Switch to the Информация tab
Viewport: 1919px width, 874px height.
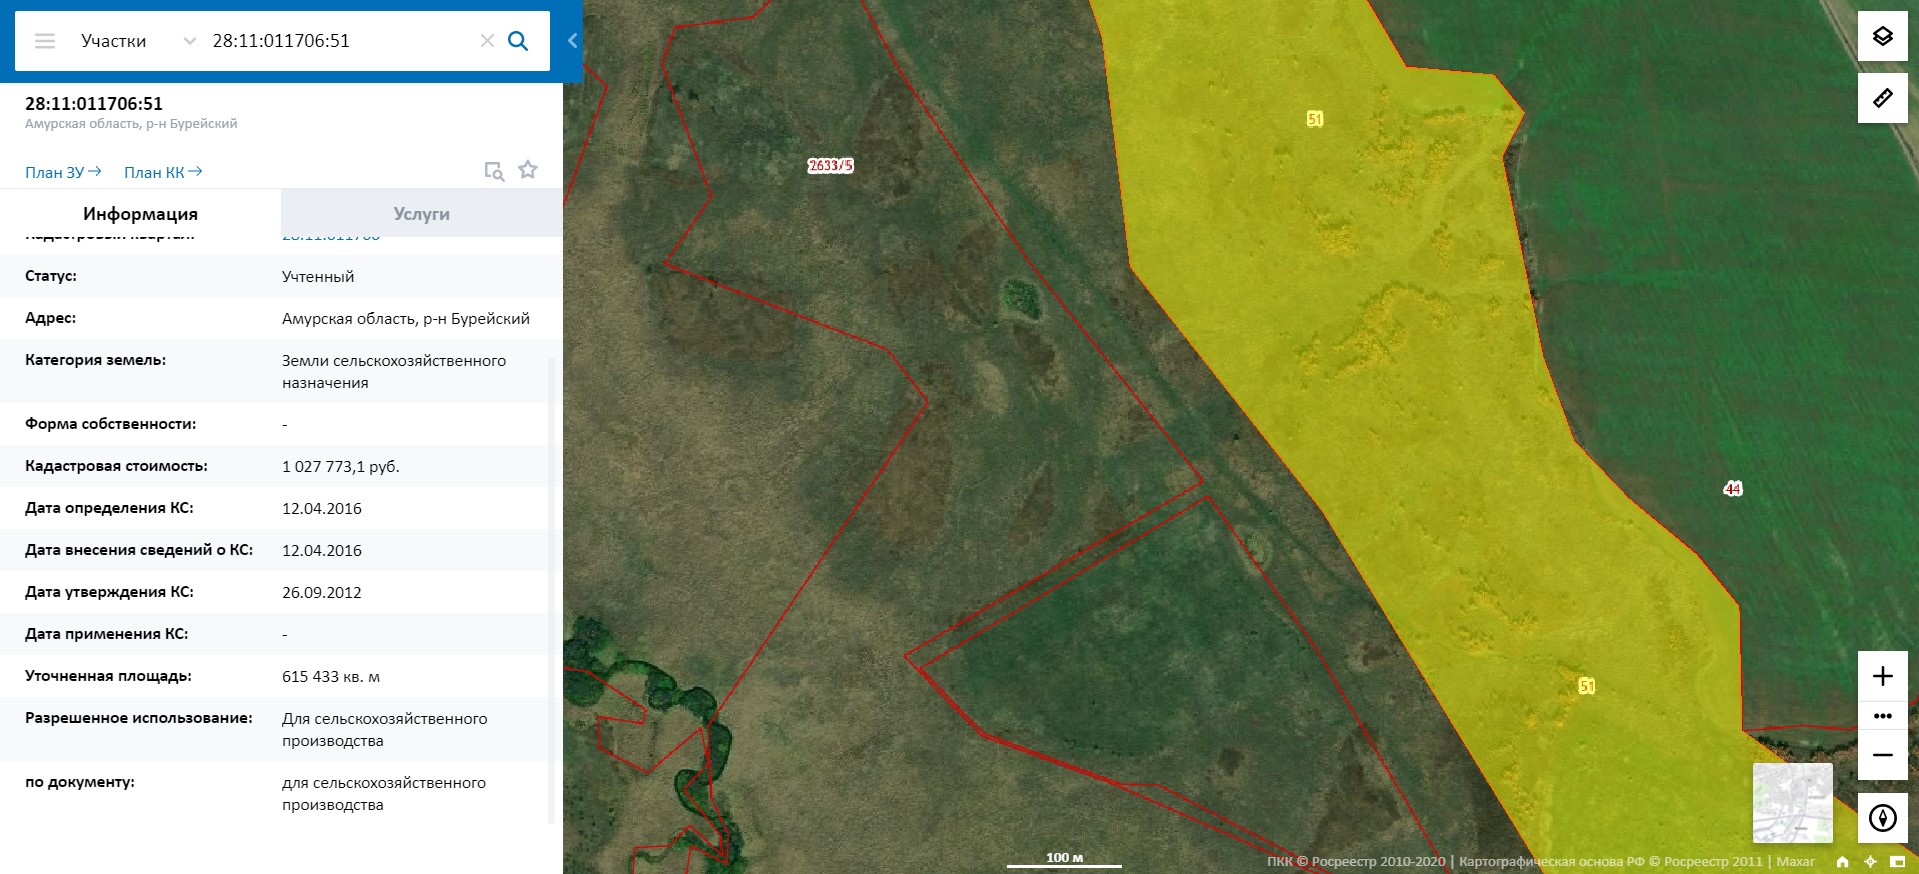point(140,213)
